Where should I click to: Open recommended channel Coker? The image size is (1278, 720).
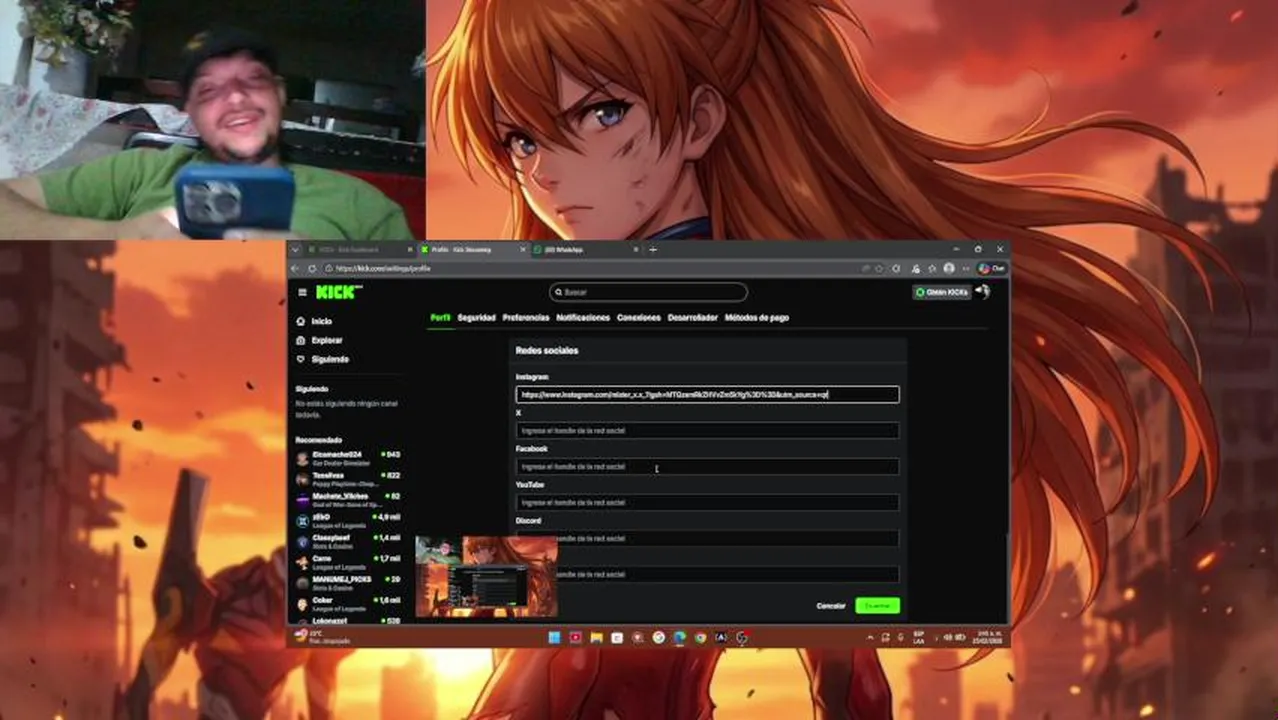(x=348, y=604)
